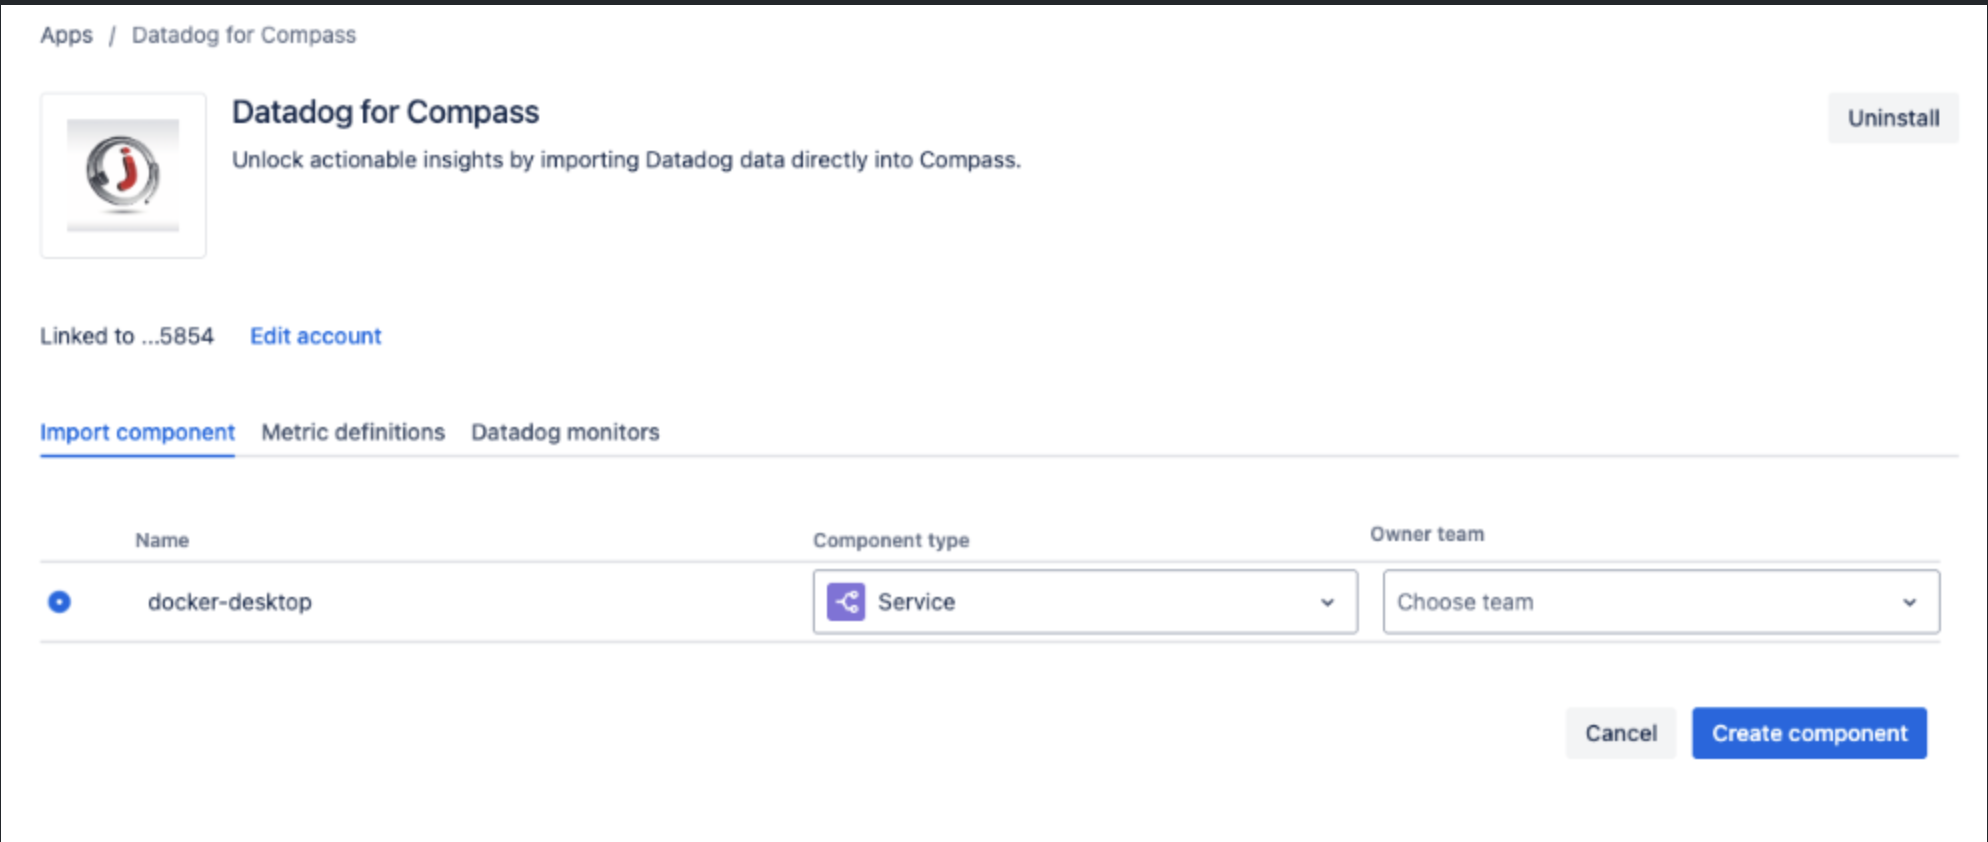
Task: Click the Cancel button
Action: click(x=1620, y=733)
